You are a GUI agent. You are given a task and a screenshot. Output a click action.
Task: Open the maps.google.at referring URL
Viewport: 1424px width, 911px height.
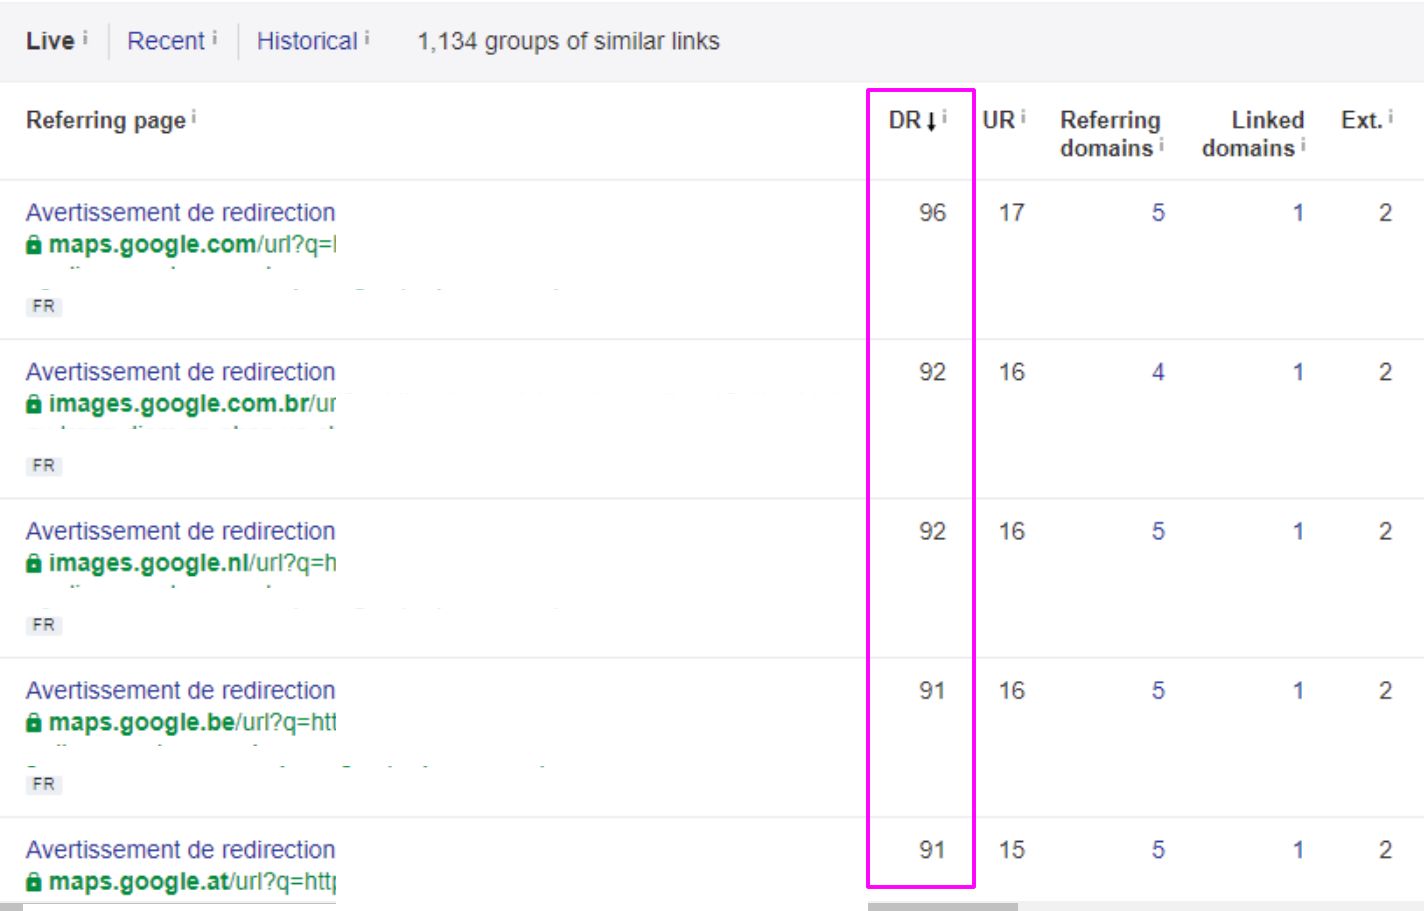pyautogui.click(x=192, y=880)
